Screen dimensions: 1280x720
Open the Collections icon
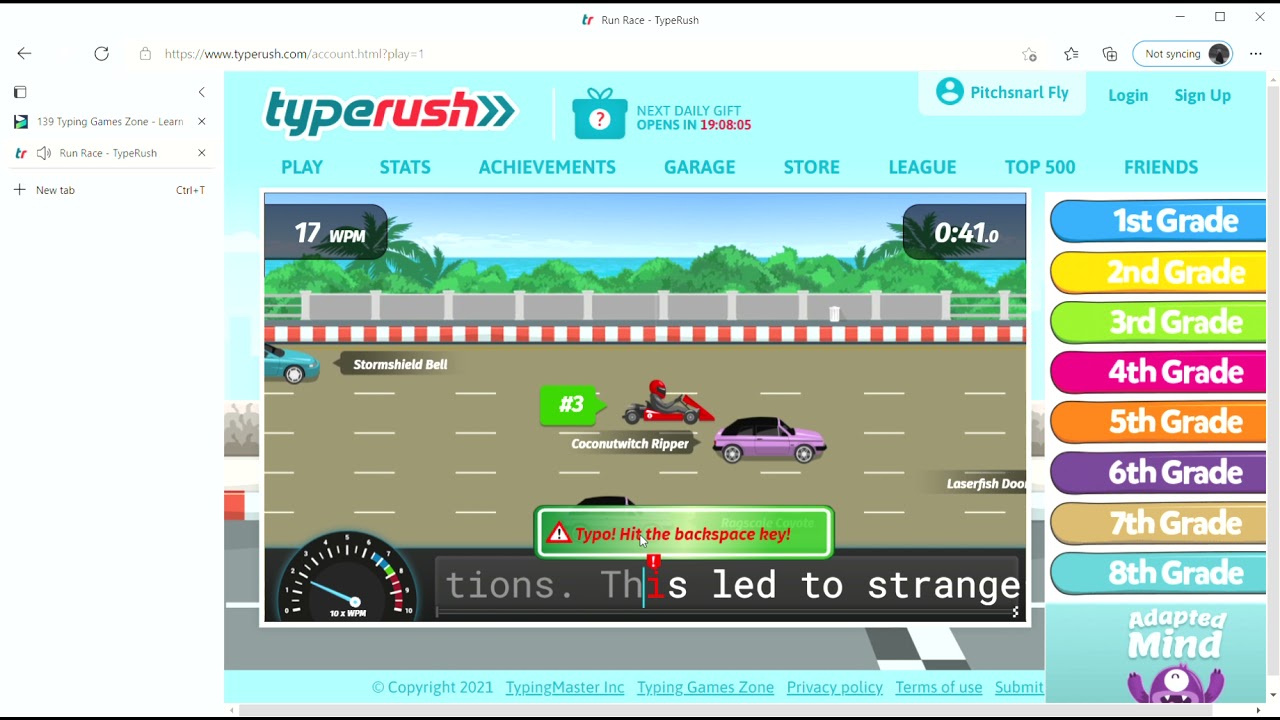pyautogui.click(x=1110, y=54)
